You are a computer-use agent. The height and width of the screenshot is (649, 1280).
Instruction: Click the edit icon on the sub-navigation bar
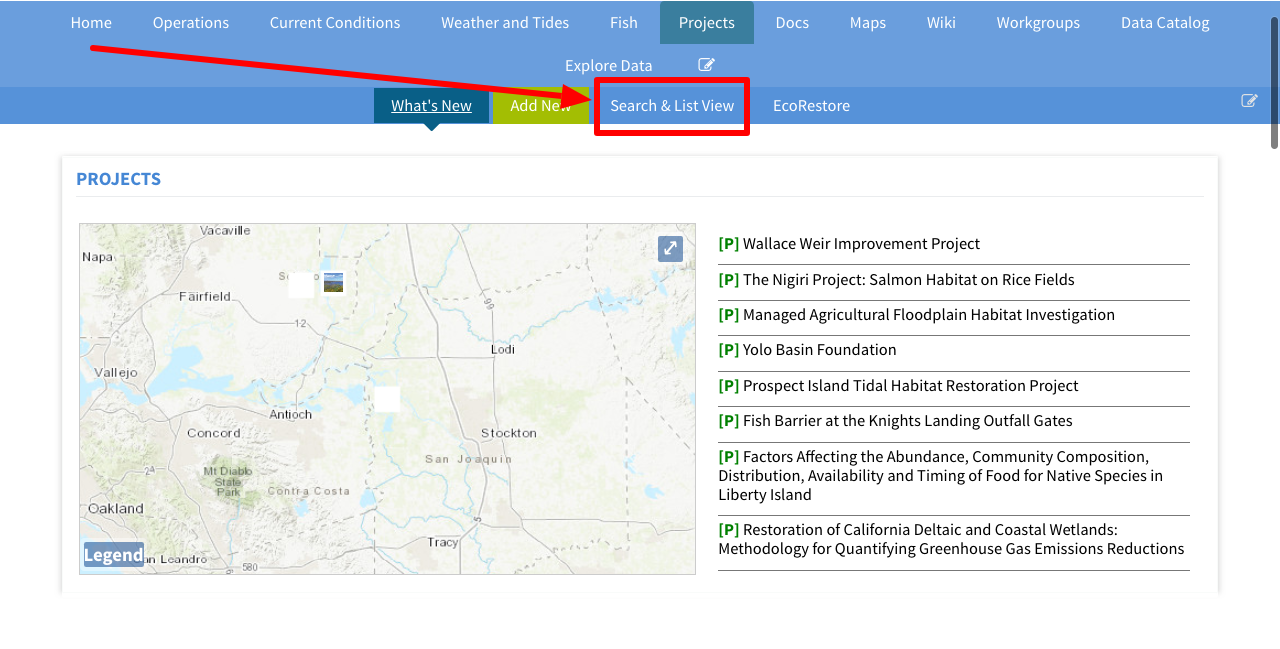(x=1249, y=100)
